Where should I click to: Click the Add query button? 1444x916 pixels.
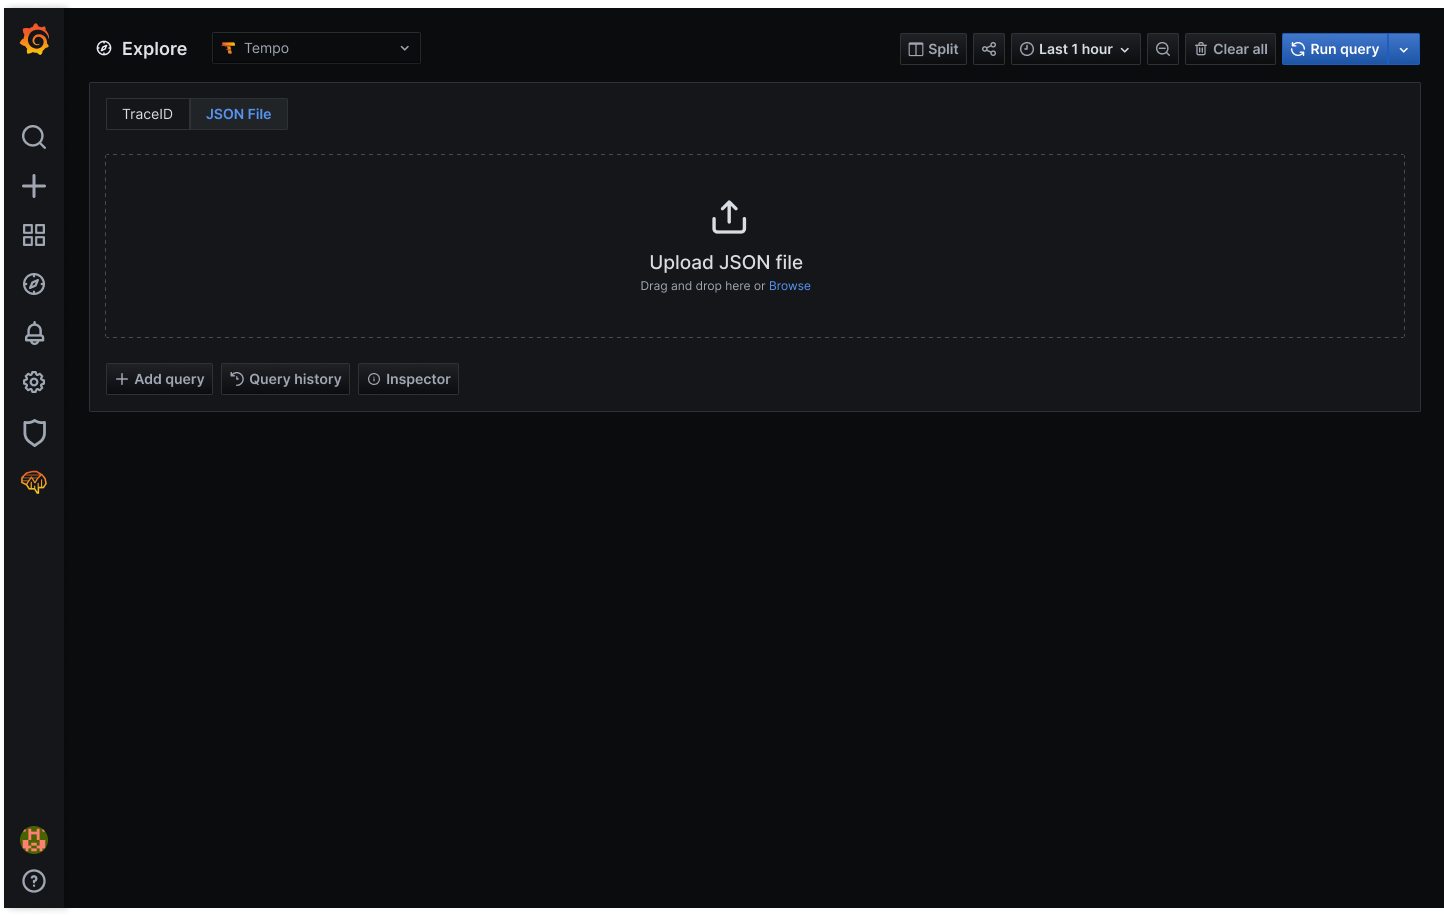[158, 379]
